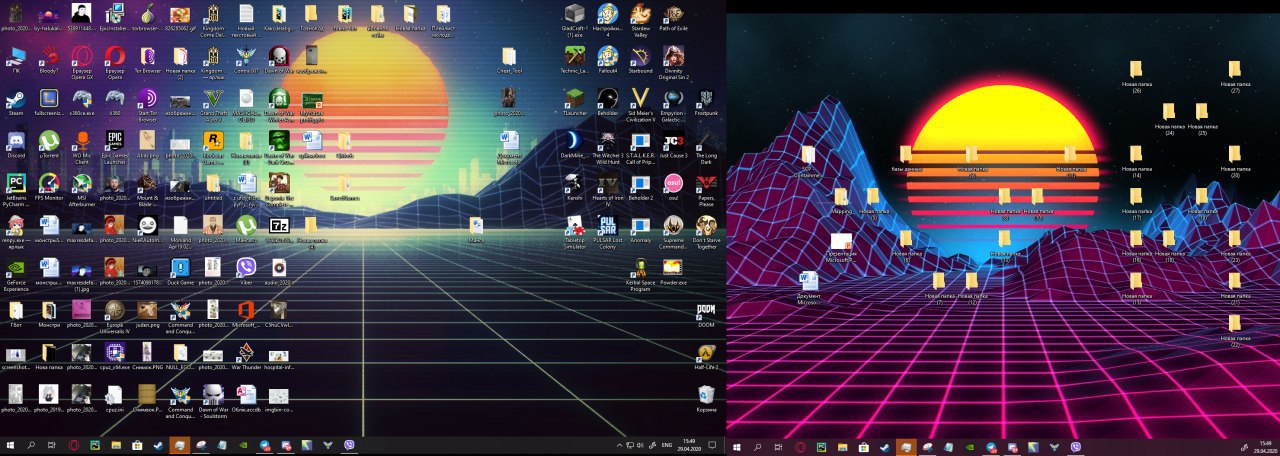The image size is (1280, 456).
Task: Open Start menu on left monitor taskbar
Action: tap(10, 445)
